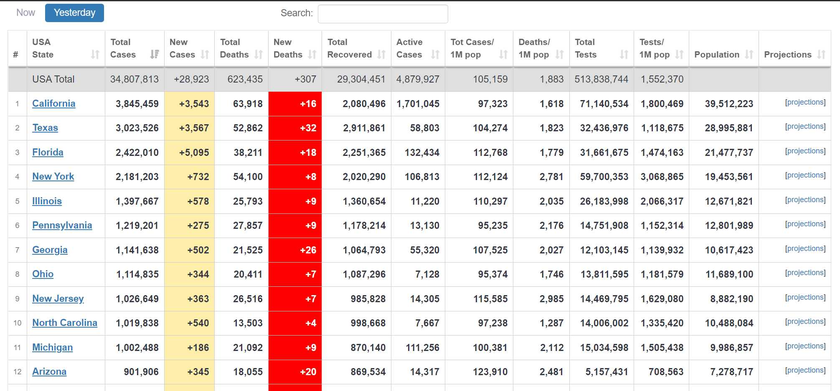
Task: Sort table by New Deaths icon
Action: (x=312, y=55)
